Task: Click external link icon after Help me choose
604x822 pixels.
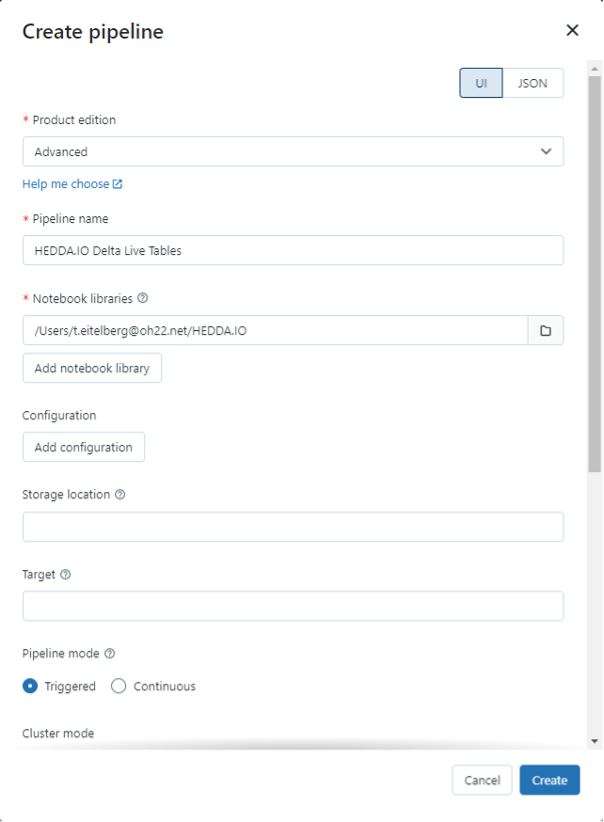Action: pos(118,184)
